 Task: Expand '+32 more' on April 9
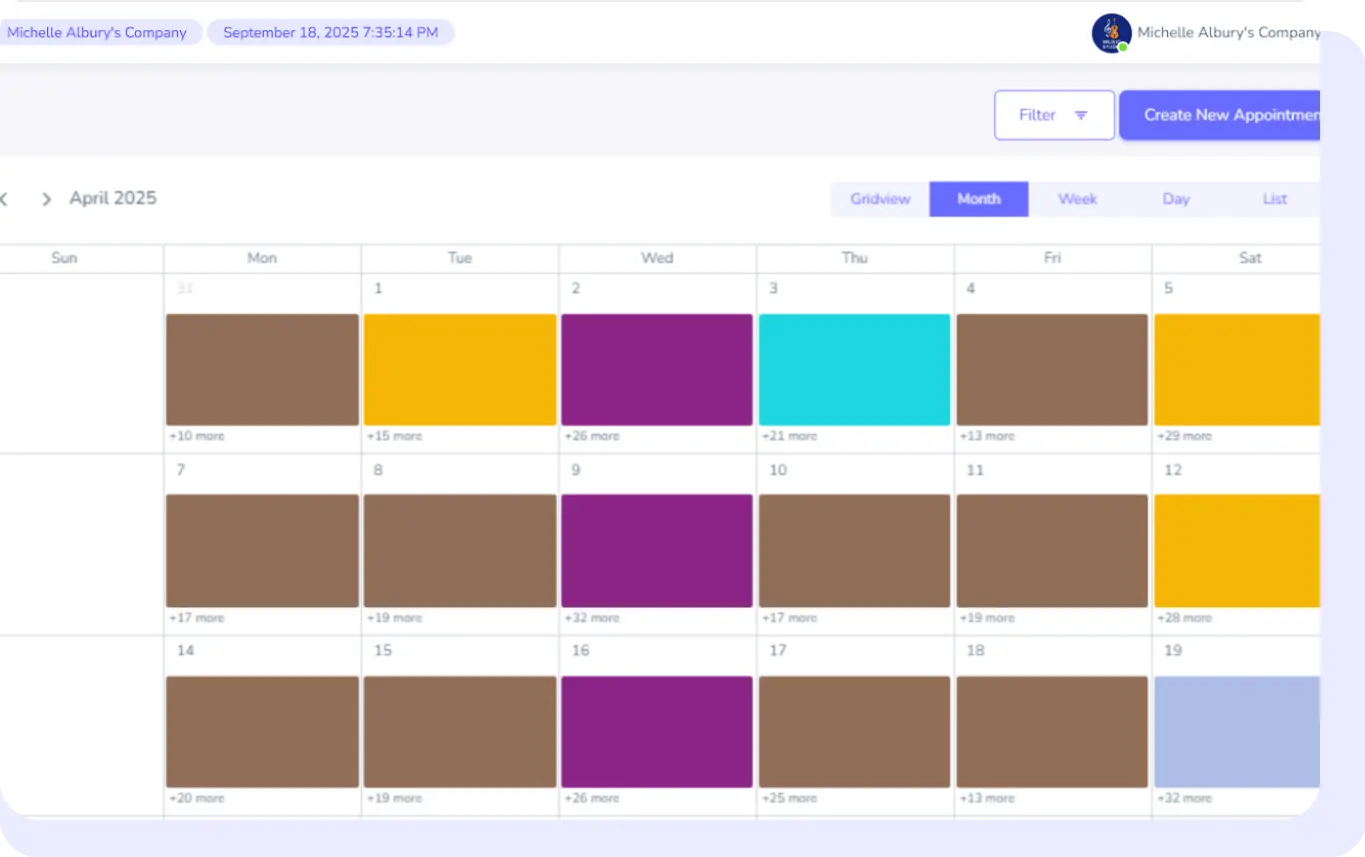[x=592, y=618]
